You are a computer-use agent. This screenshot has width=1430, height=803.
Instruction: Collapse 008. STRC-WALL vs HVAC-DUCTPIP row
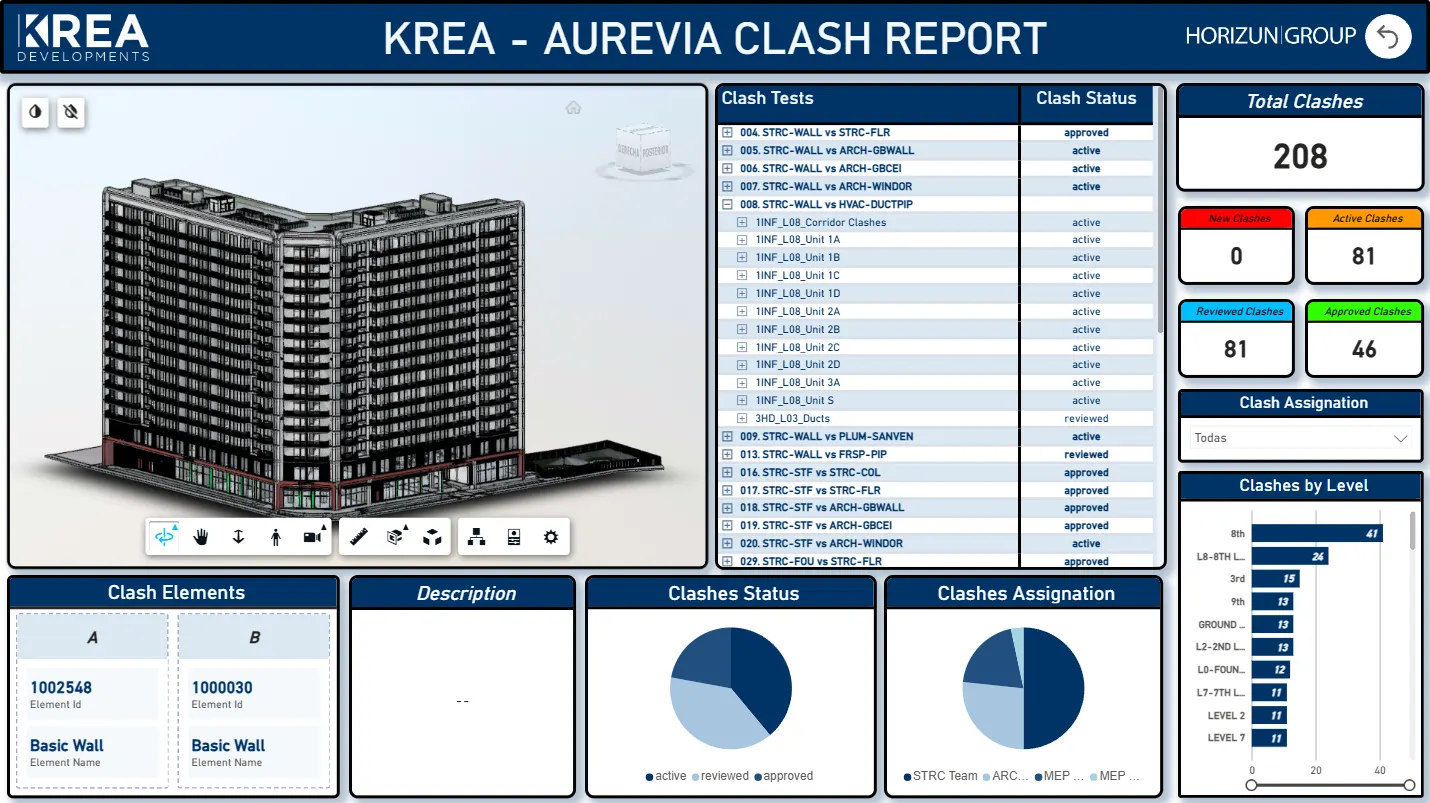(728, 204)
